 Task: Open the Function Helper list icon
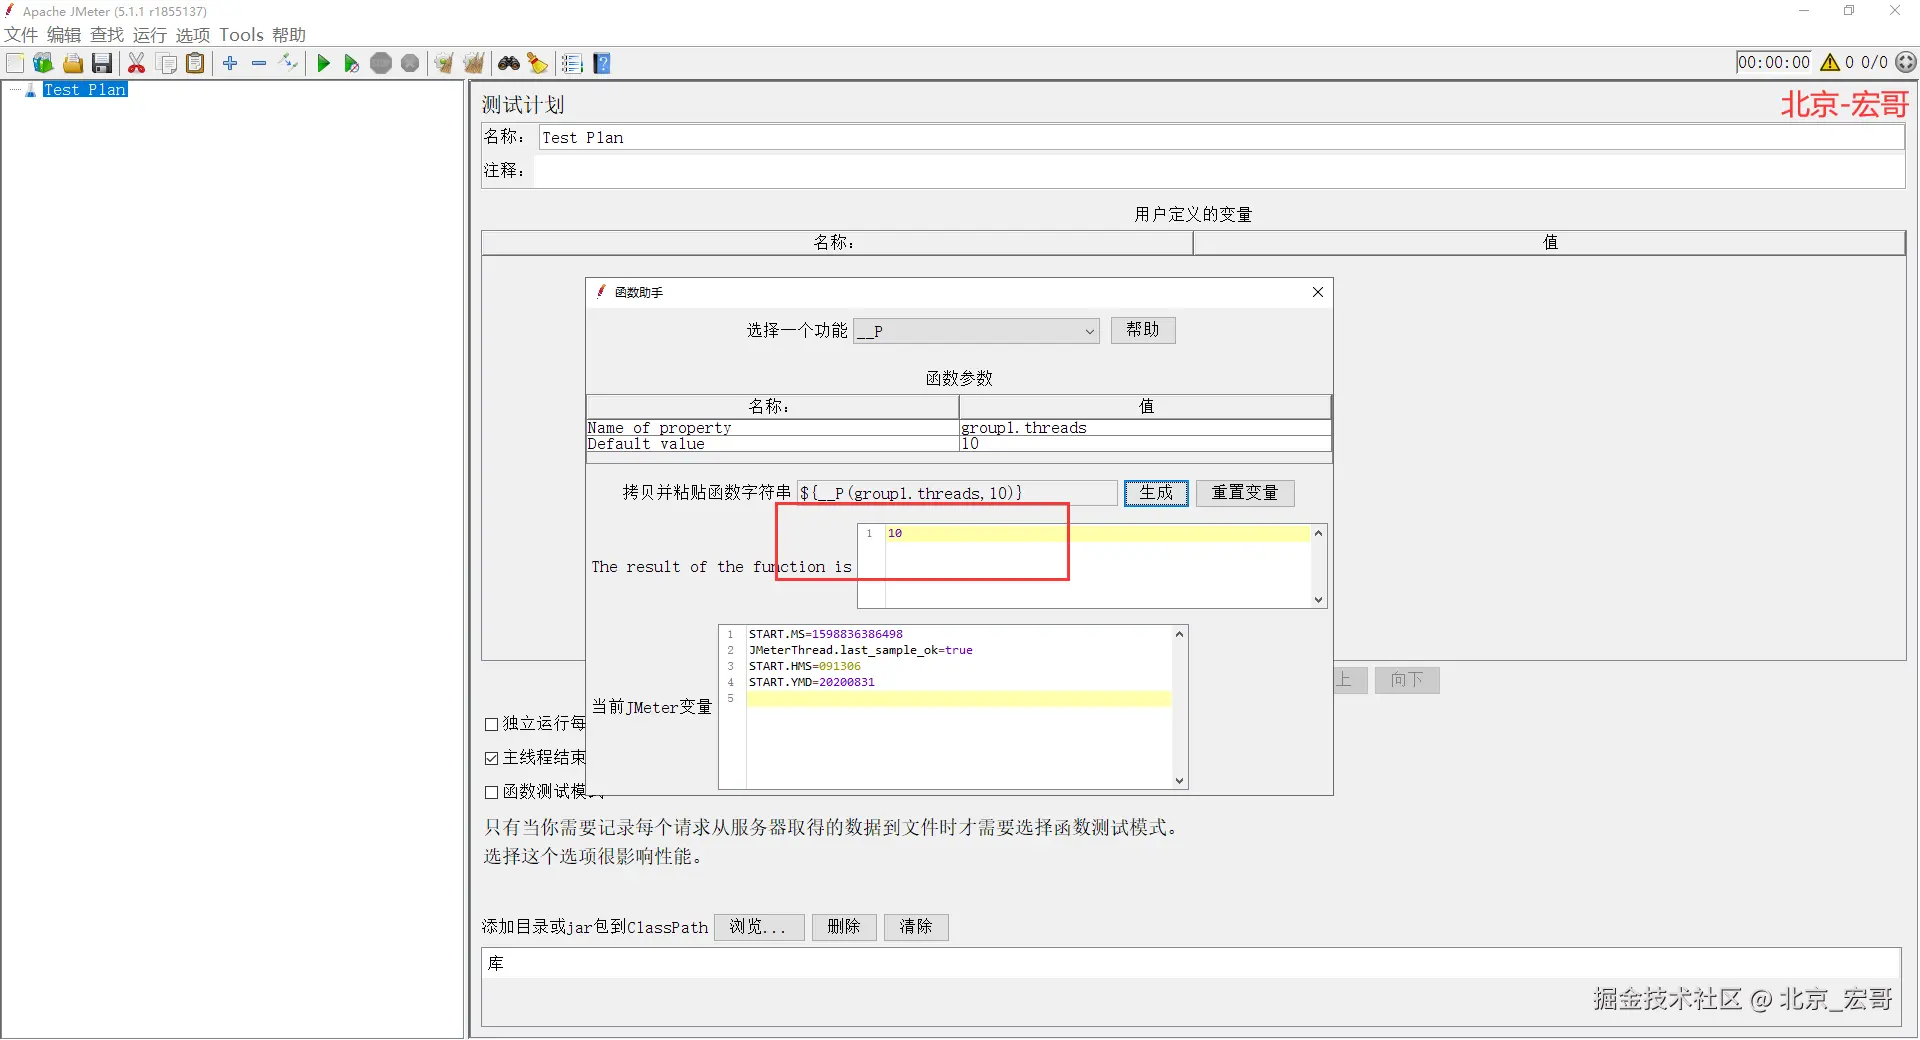(572, 63)
